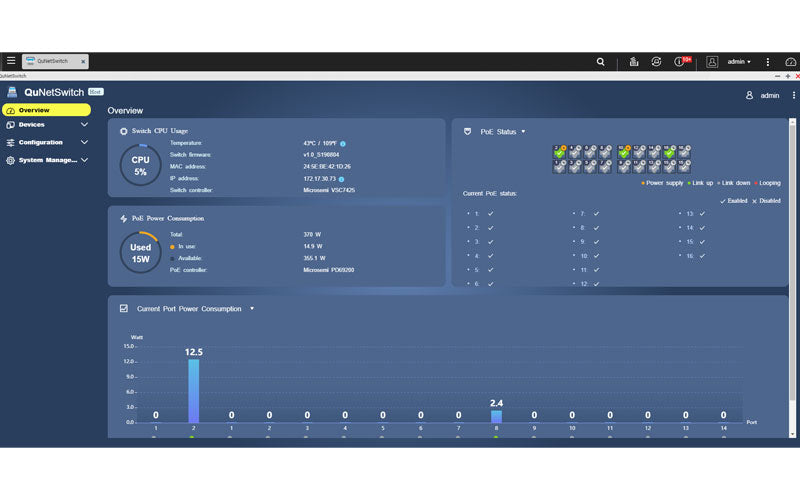Click the search magnifier icon
The width and height of the screenshot is (800, 500).
click(x=600, y=61)
